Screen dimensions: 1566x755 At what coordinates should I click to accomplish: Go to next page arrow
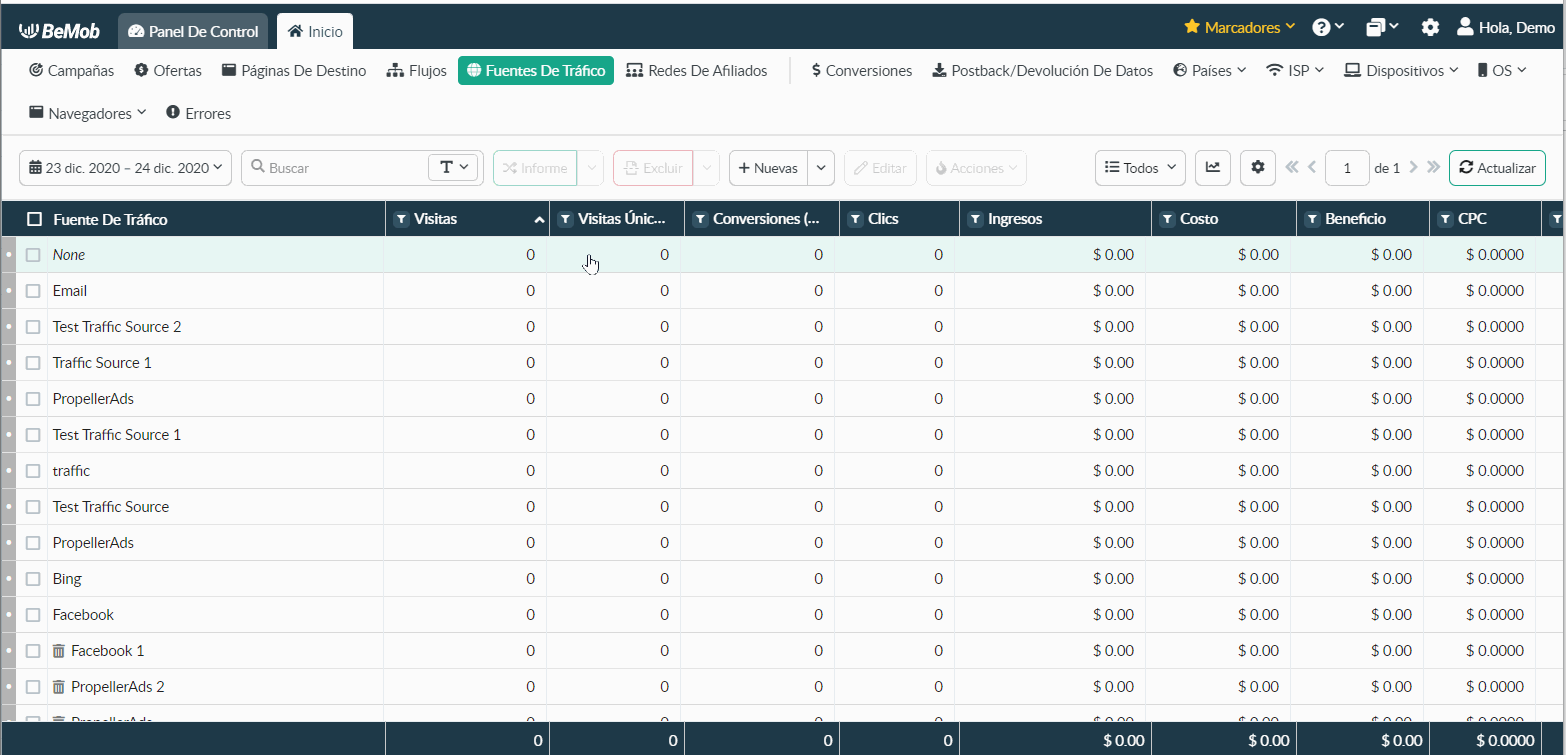click(1413, 168)
